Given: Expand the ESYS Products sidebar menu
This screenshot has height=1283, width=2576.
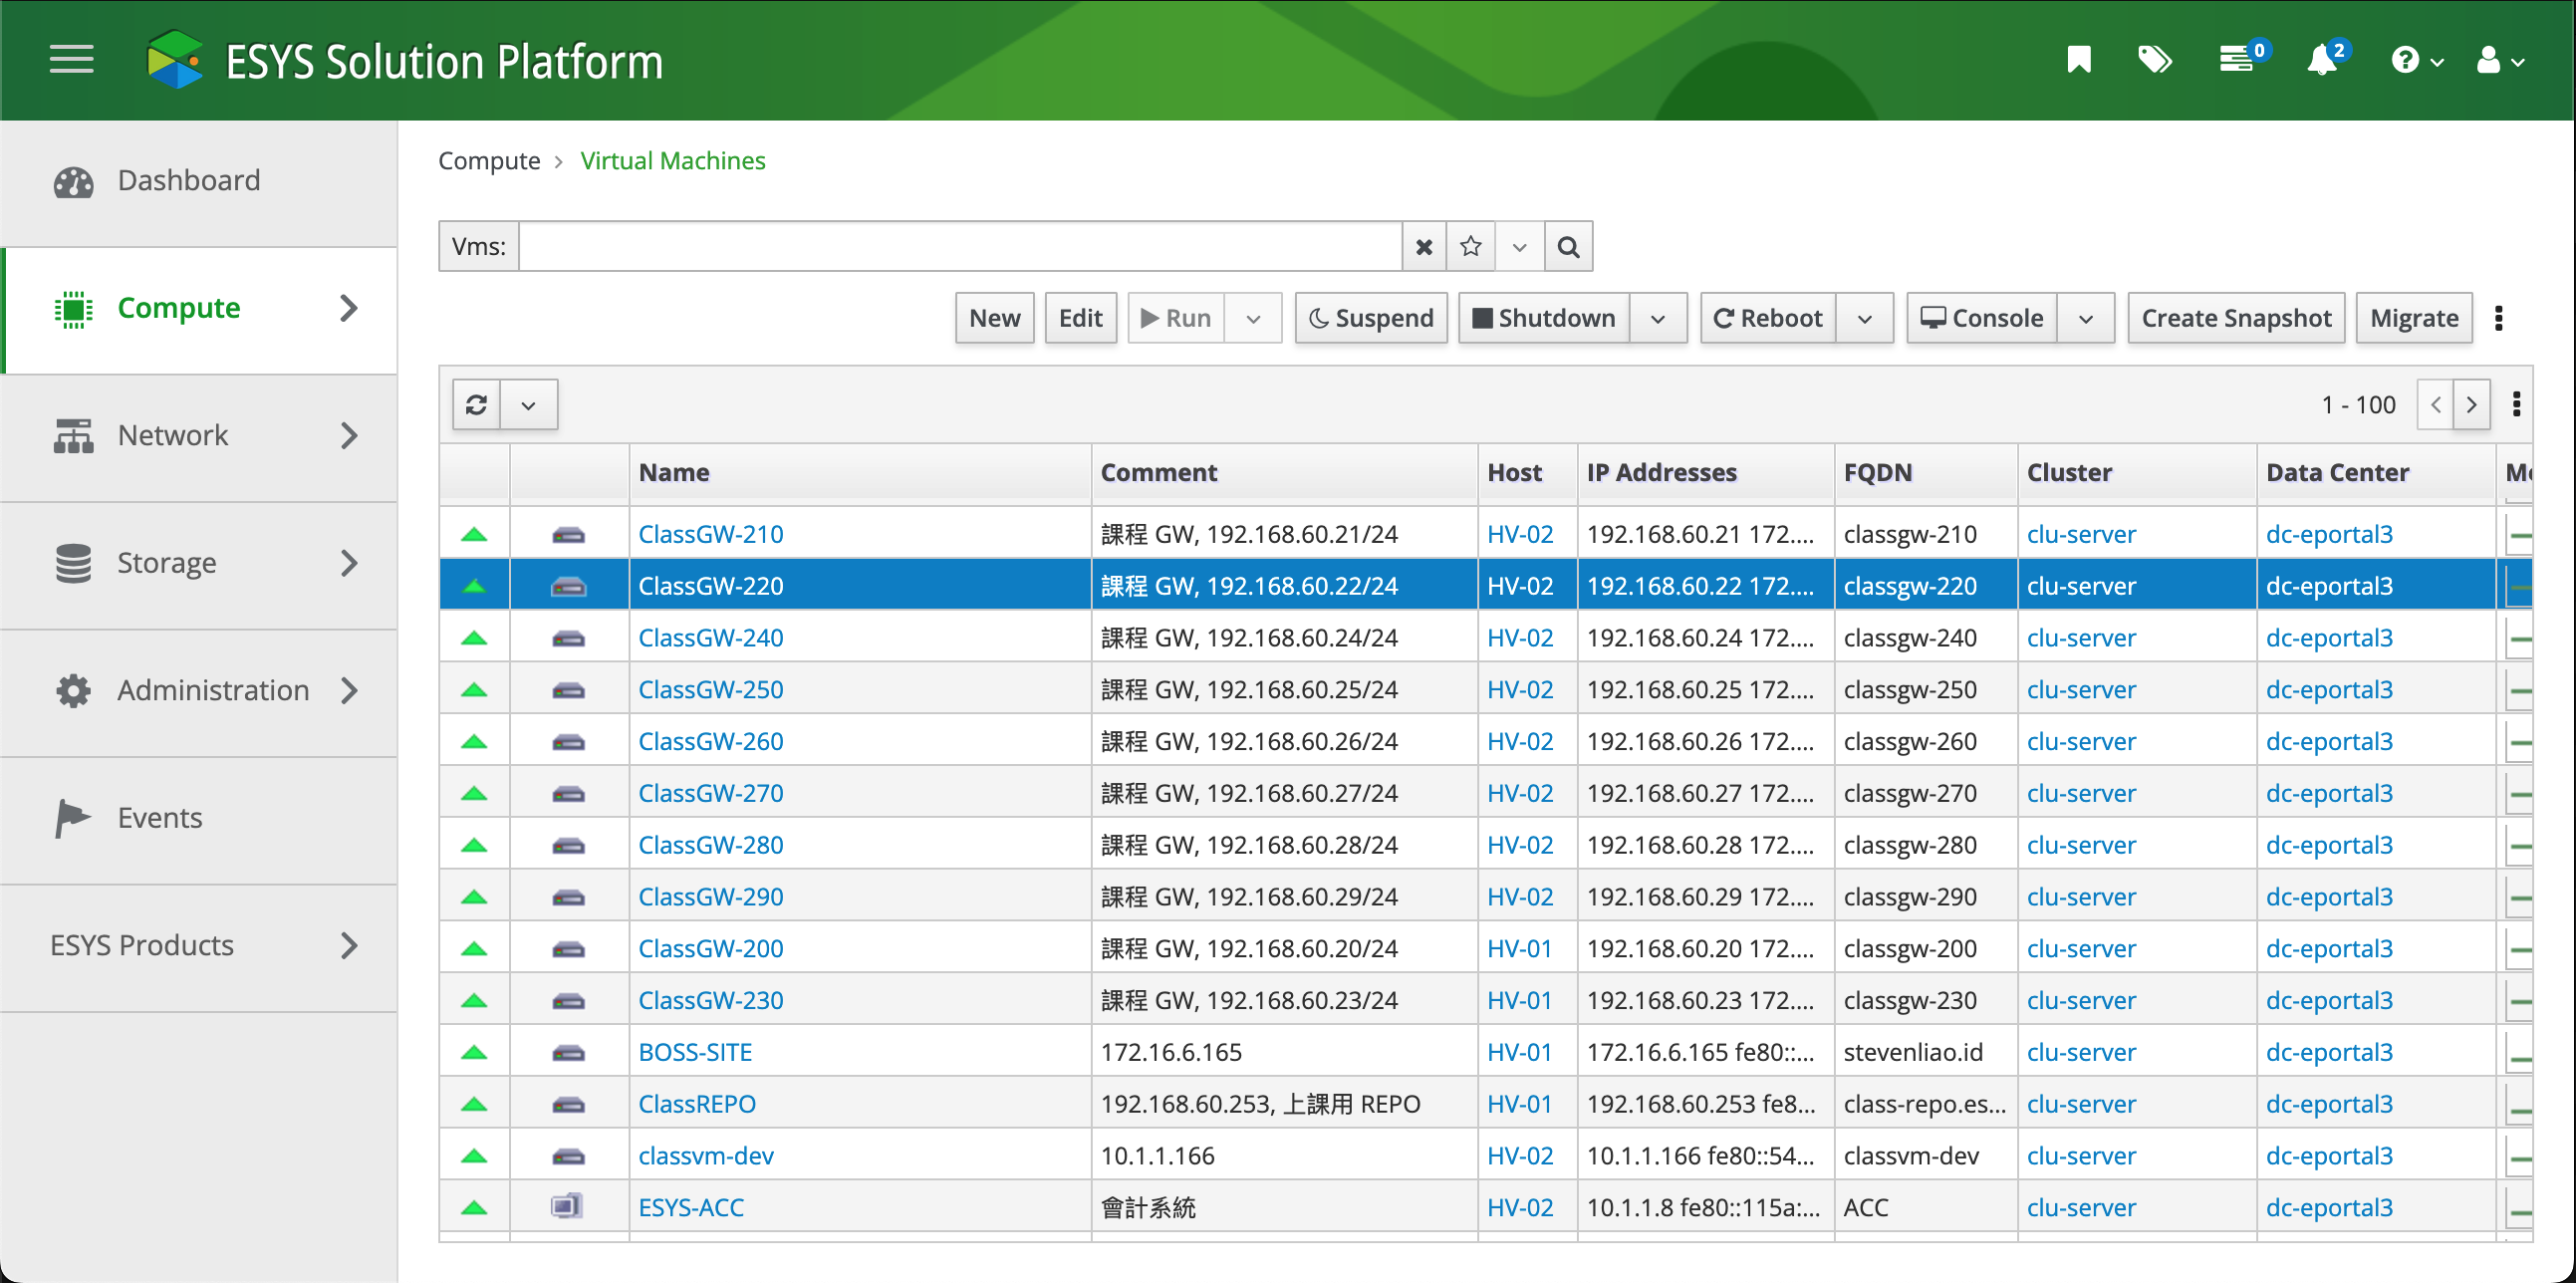Looking at the screenshot, I should (199, 946).
